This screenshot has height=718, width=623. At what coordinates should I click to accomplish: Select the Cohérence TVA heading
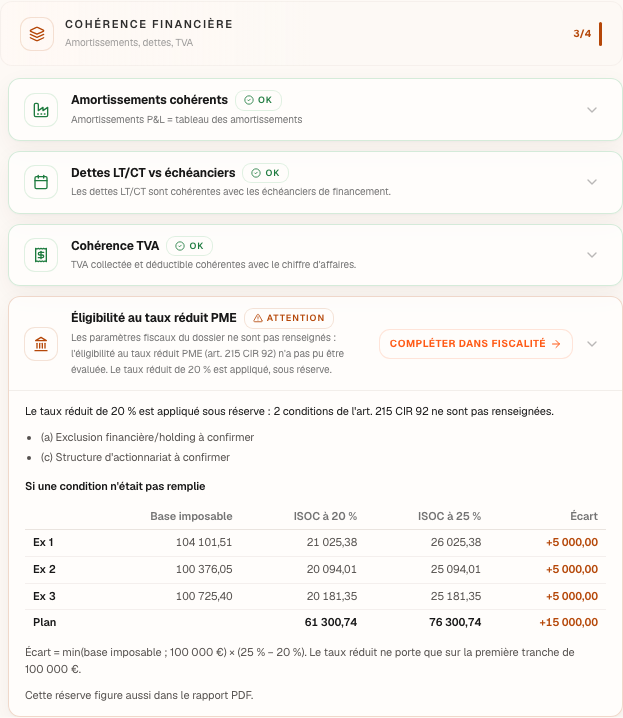click(x=115, y=245)
